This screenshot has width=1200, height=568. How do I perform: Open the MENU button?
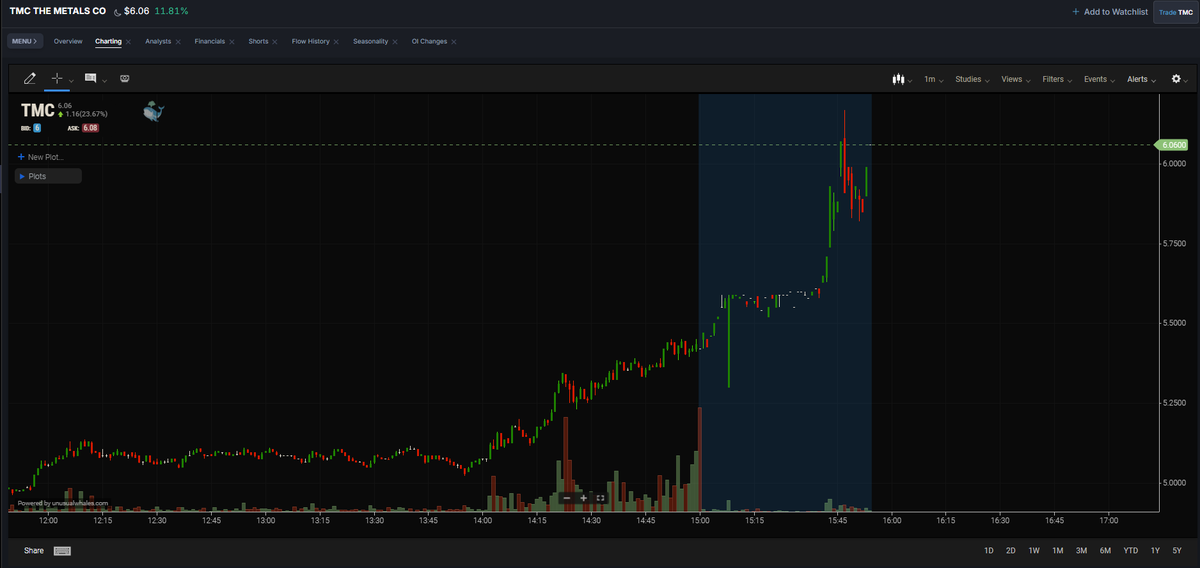click(24, 41)
